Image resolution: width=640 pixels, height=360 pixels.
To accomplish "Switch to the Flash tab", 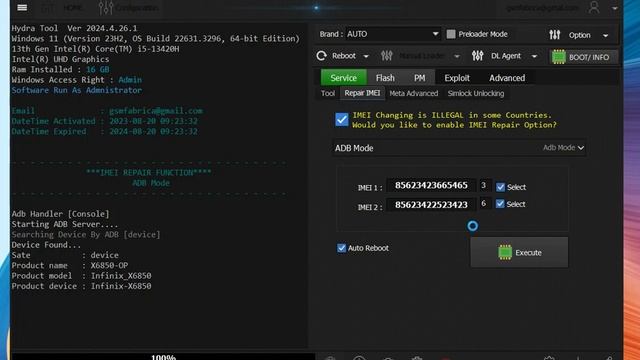I will tap(385, 78).
